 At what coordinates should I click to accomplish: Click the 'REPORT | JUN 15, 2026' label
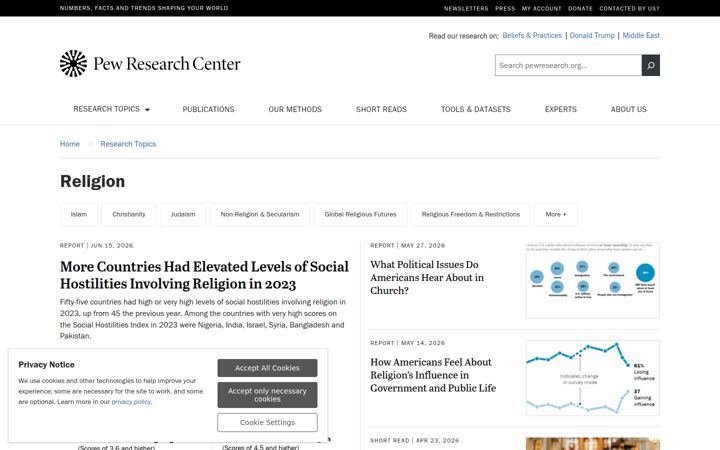click(96, 246)
